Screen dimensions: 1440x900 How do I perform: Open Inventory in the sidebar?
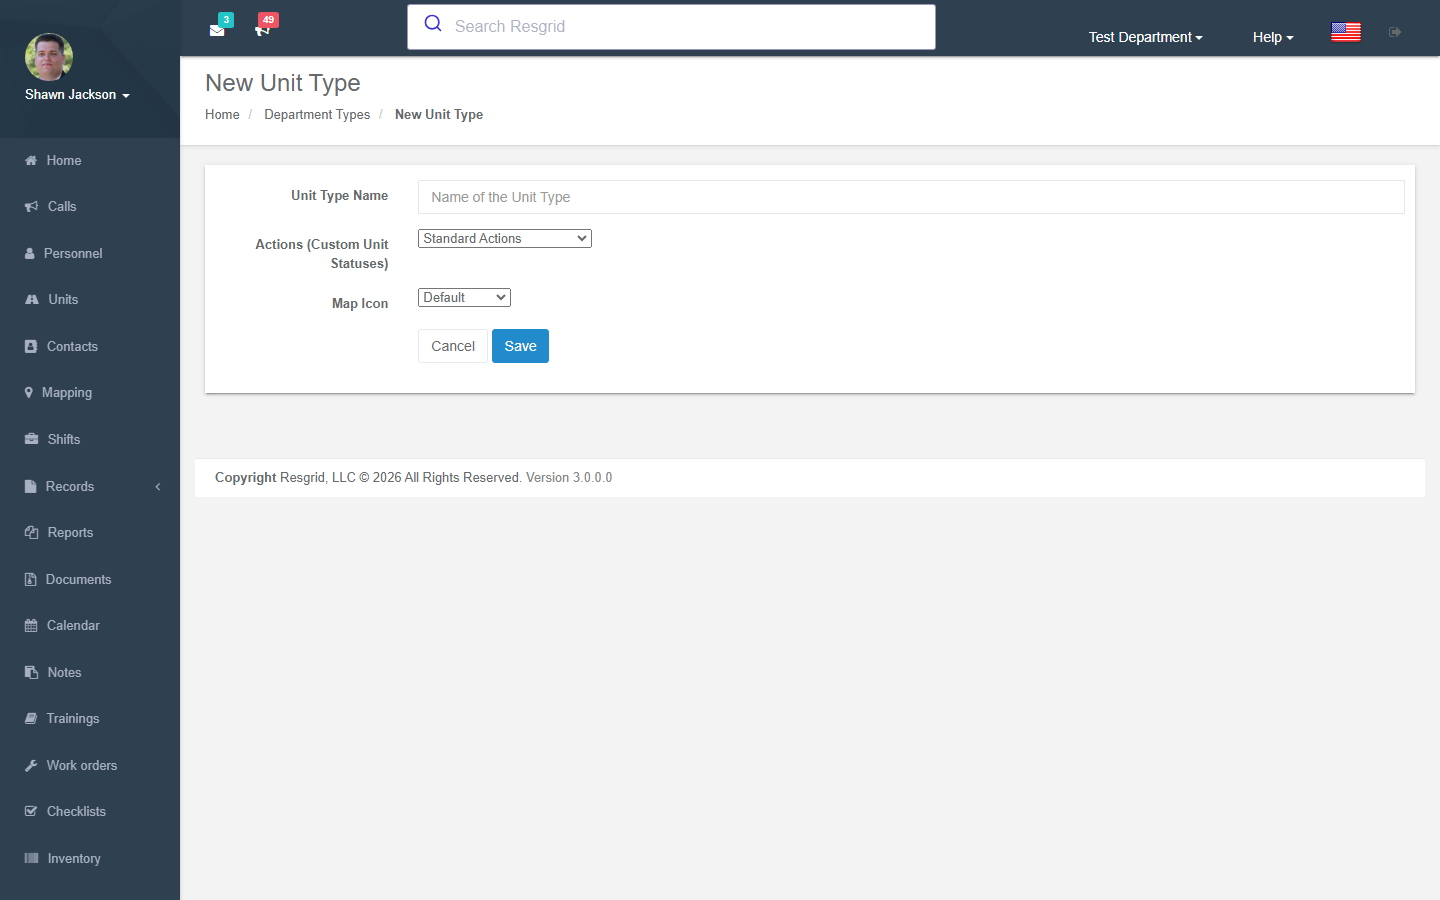point(74,859)
